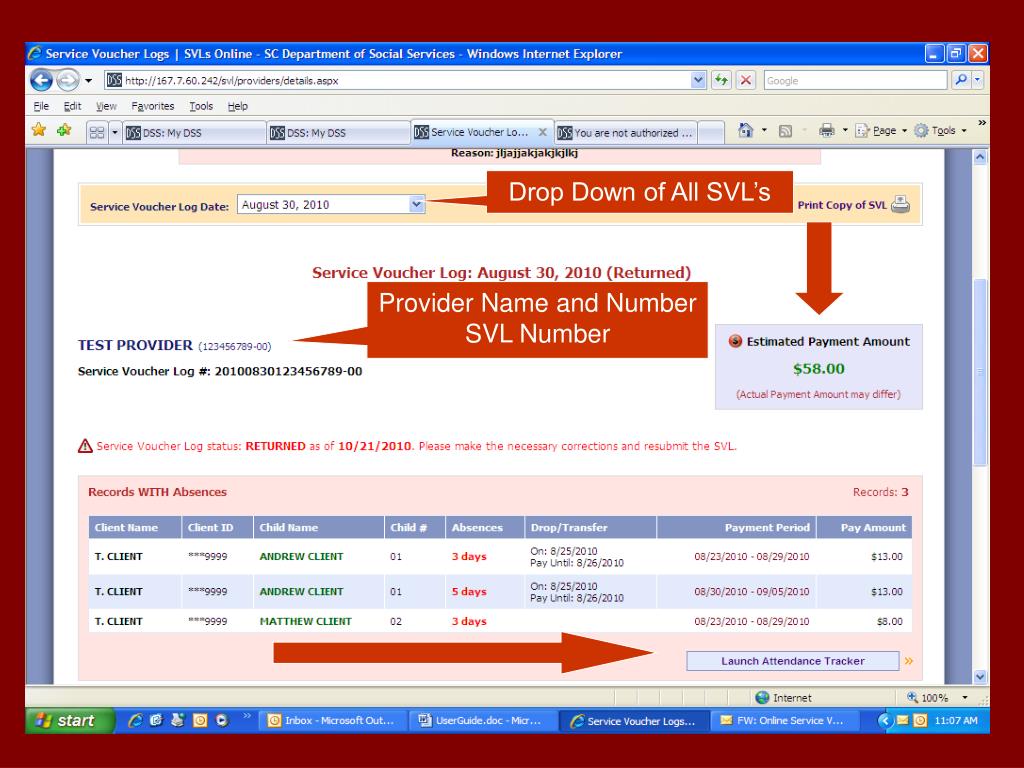Click the Google search box

coord(855,80)
